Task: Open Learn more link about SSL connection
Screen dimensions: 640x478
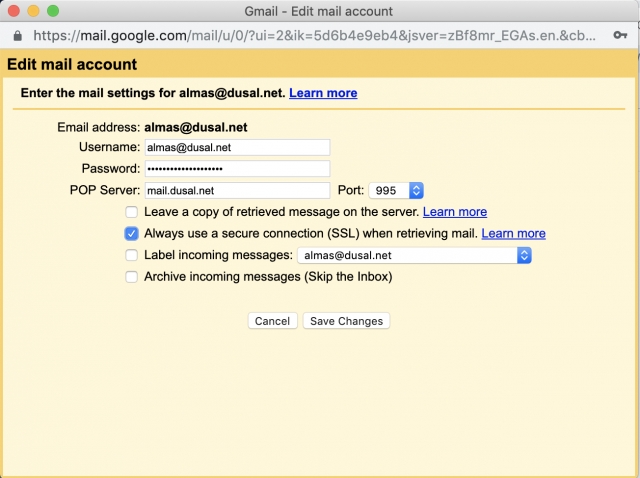Action: point(513,233)
